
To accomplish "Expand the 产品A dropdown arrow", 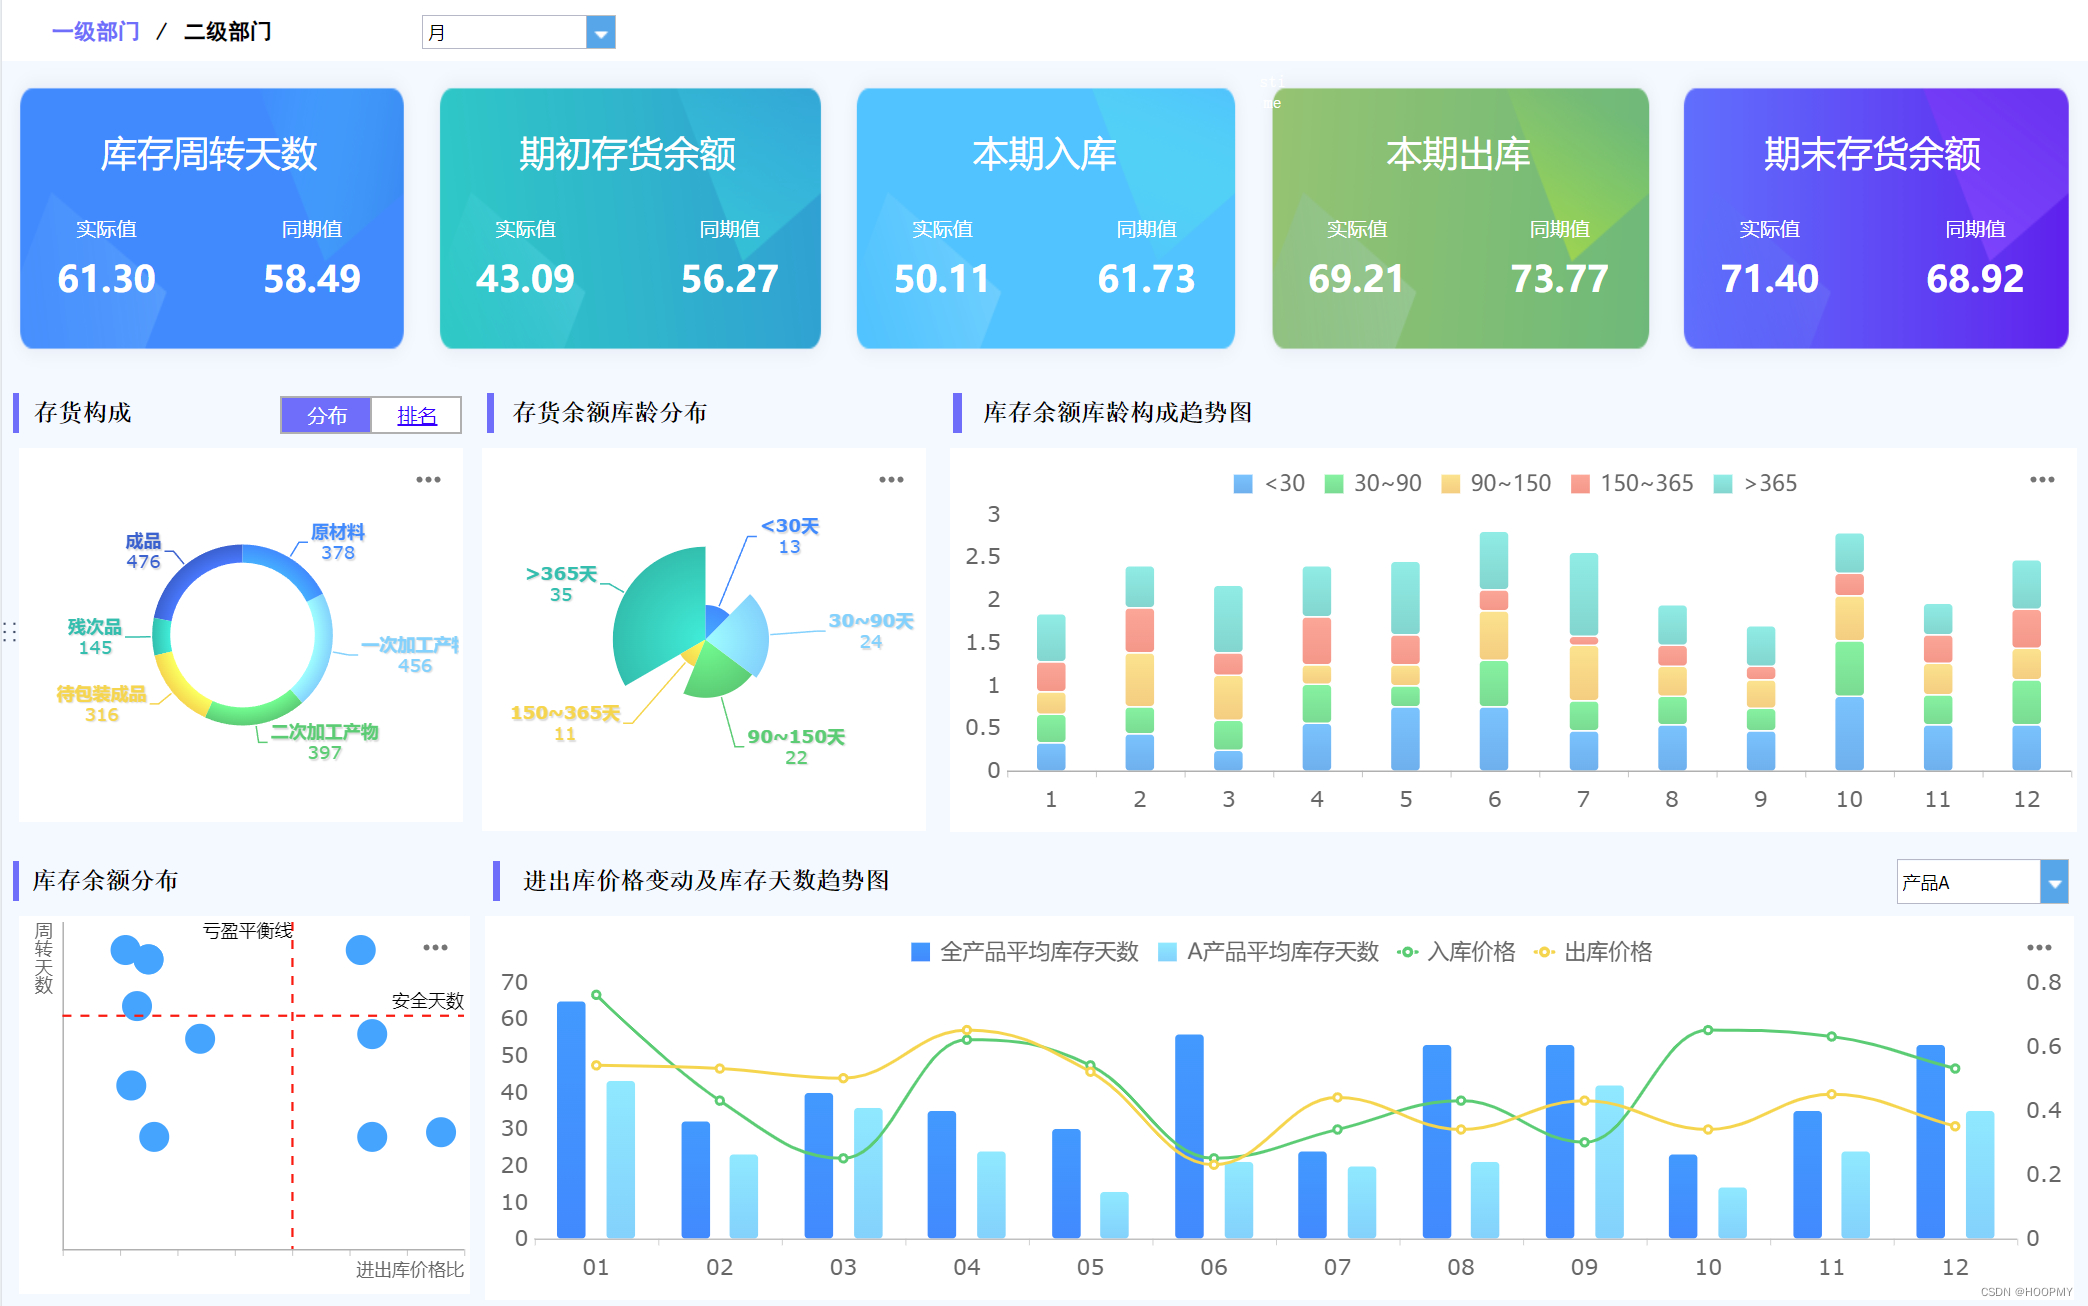I will tap(2054, 883).
